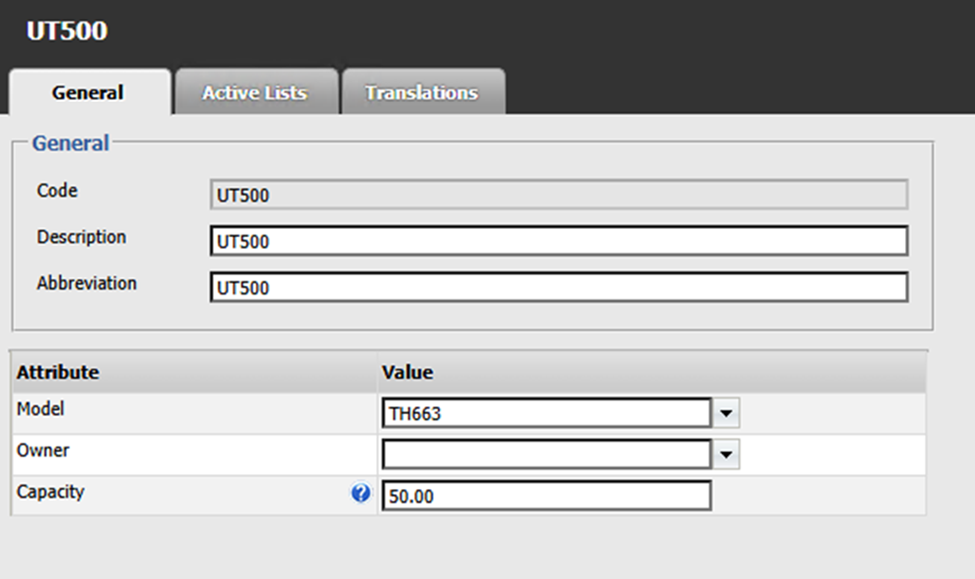Click the empty Owner combo box field
The image size is (975, 579).
coord(546,455)
